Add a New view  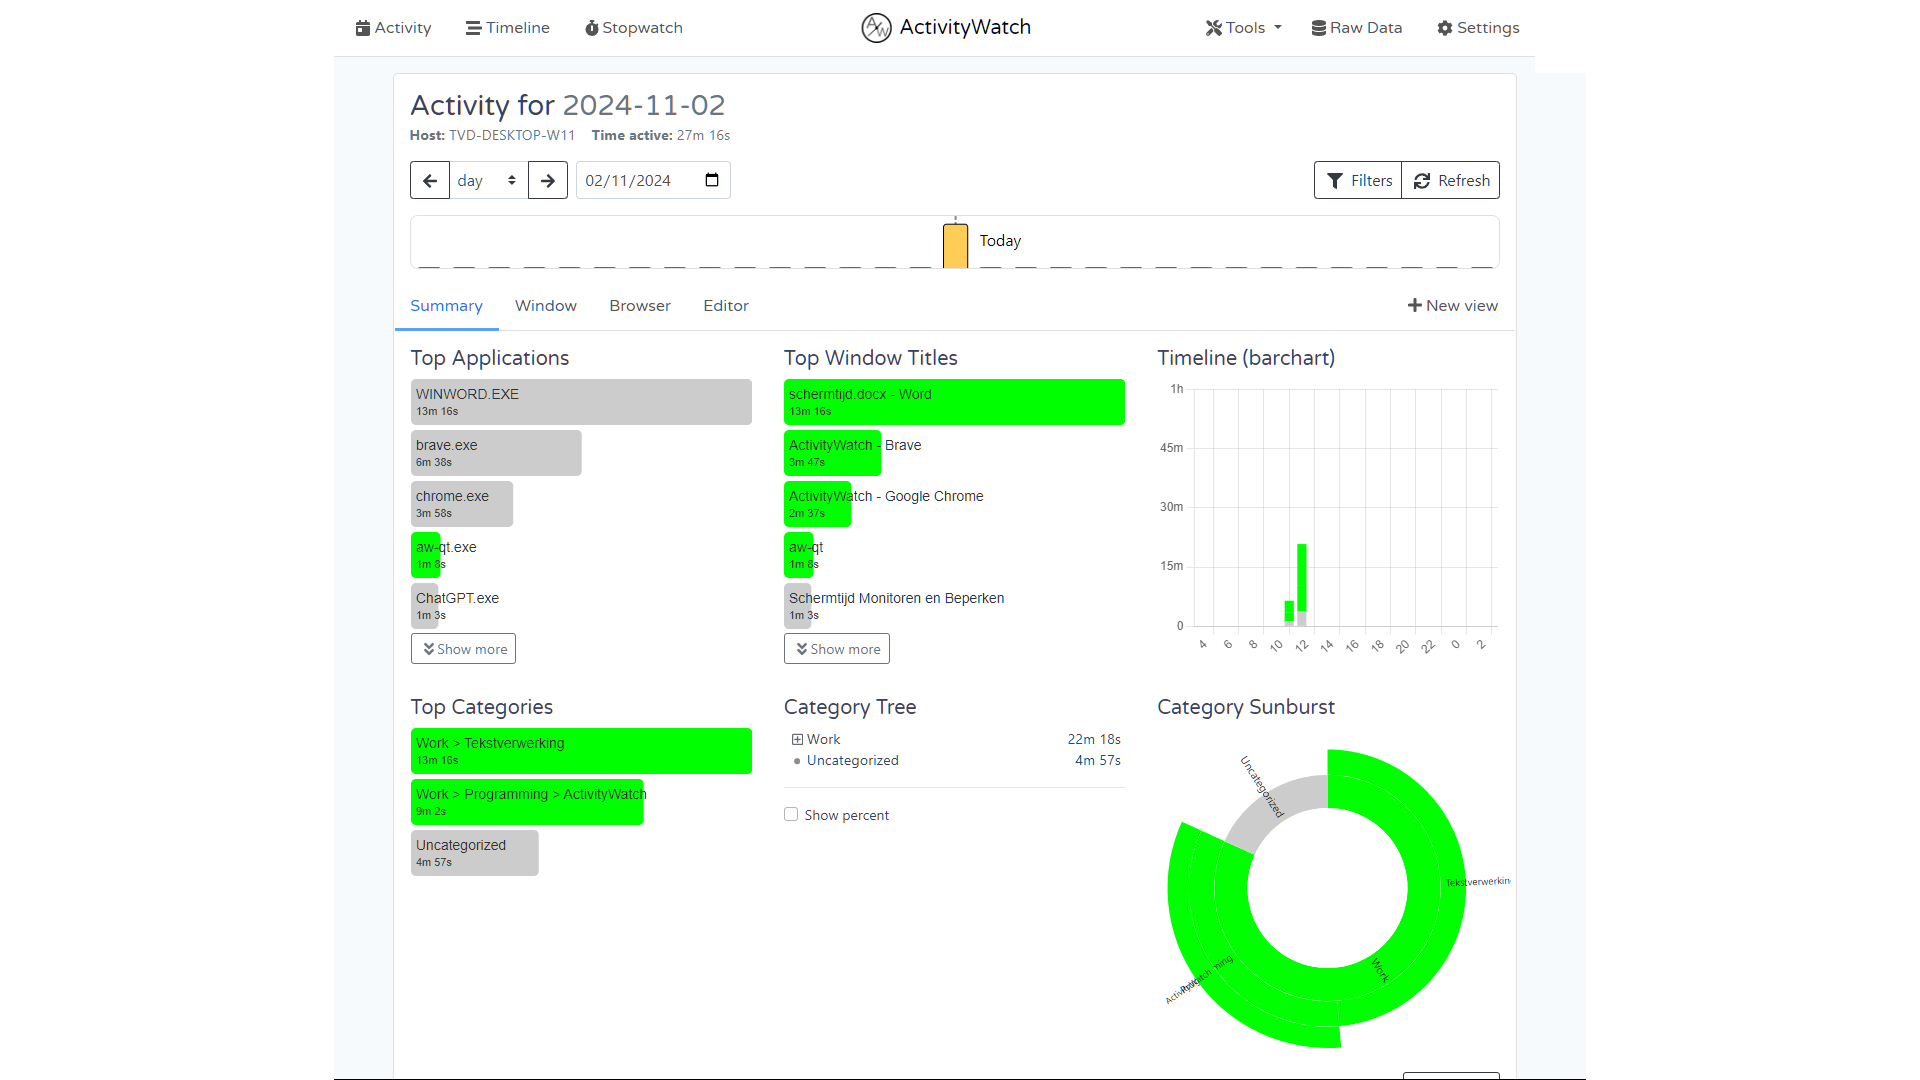[1452, 306]
